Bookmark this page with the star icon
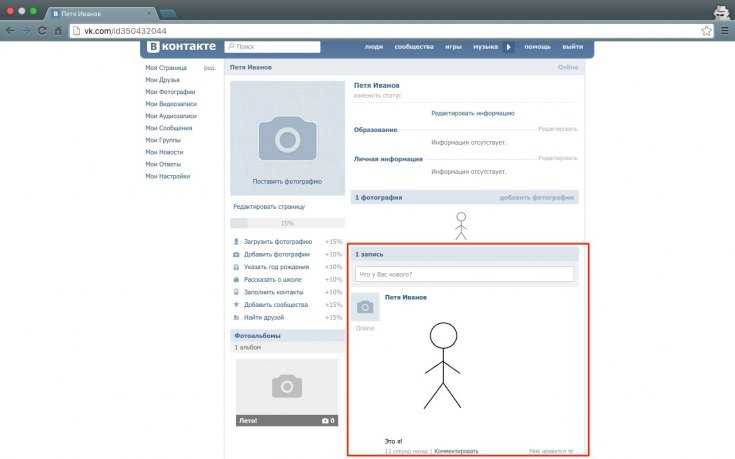Screen dimensions: 735x459 [706, 31]
